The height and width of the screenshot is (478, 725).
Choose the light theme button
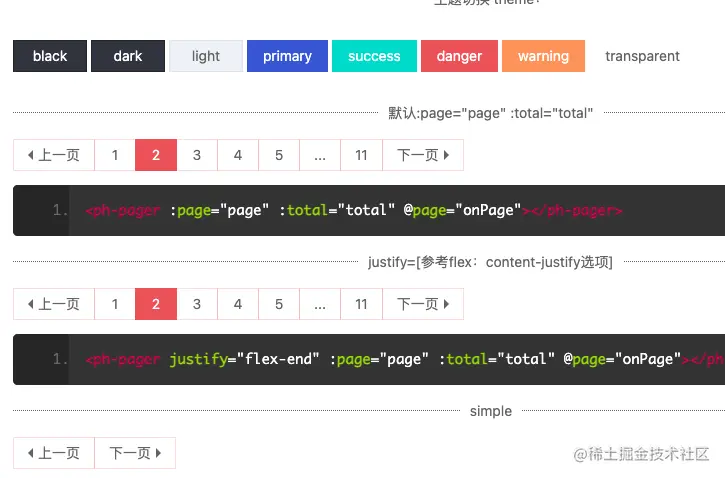click(206, 56)
